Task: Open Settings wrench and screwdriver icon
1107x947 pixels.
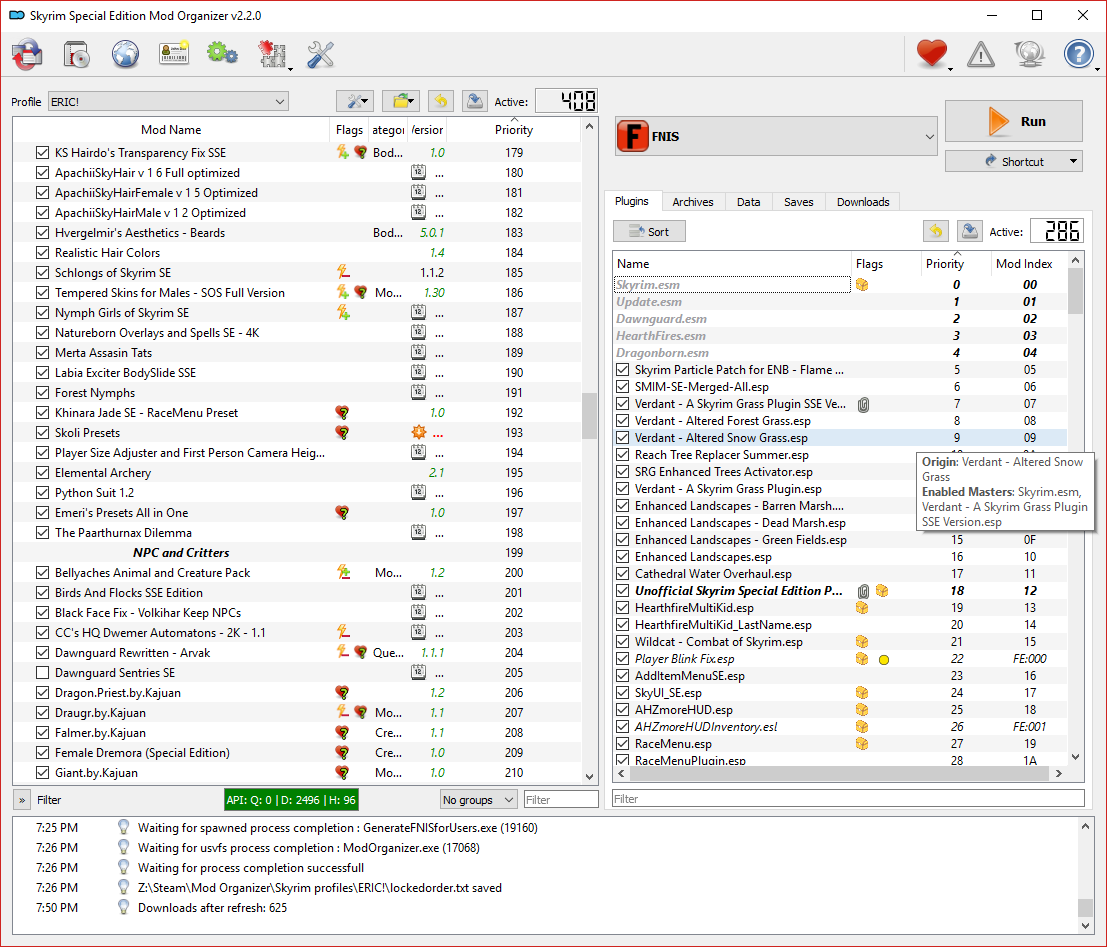Action: (321, 54)
